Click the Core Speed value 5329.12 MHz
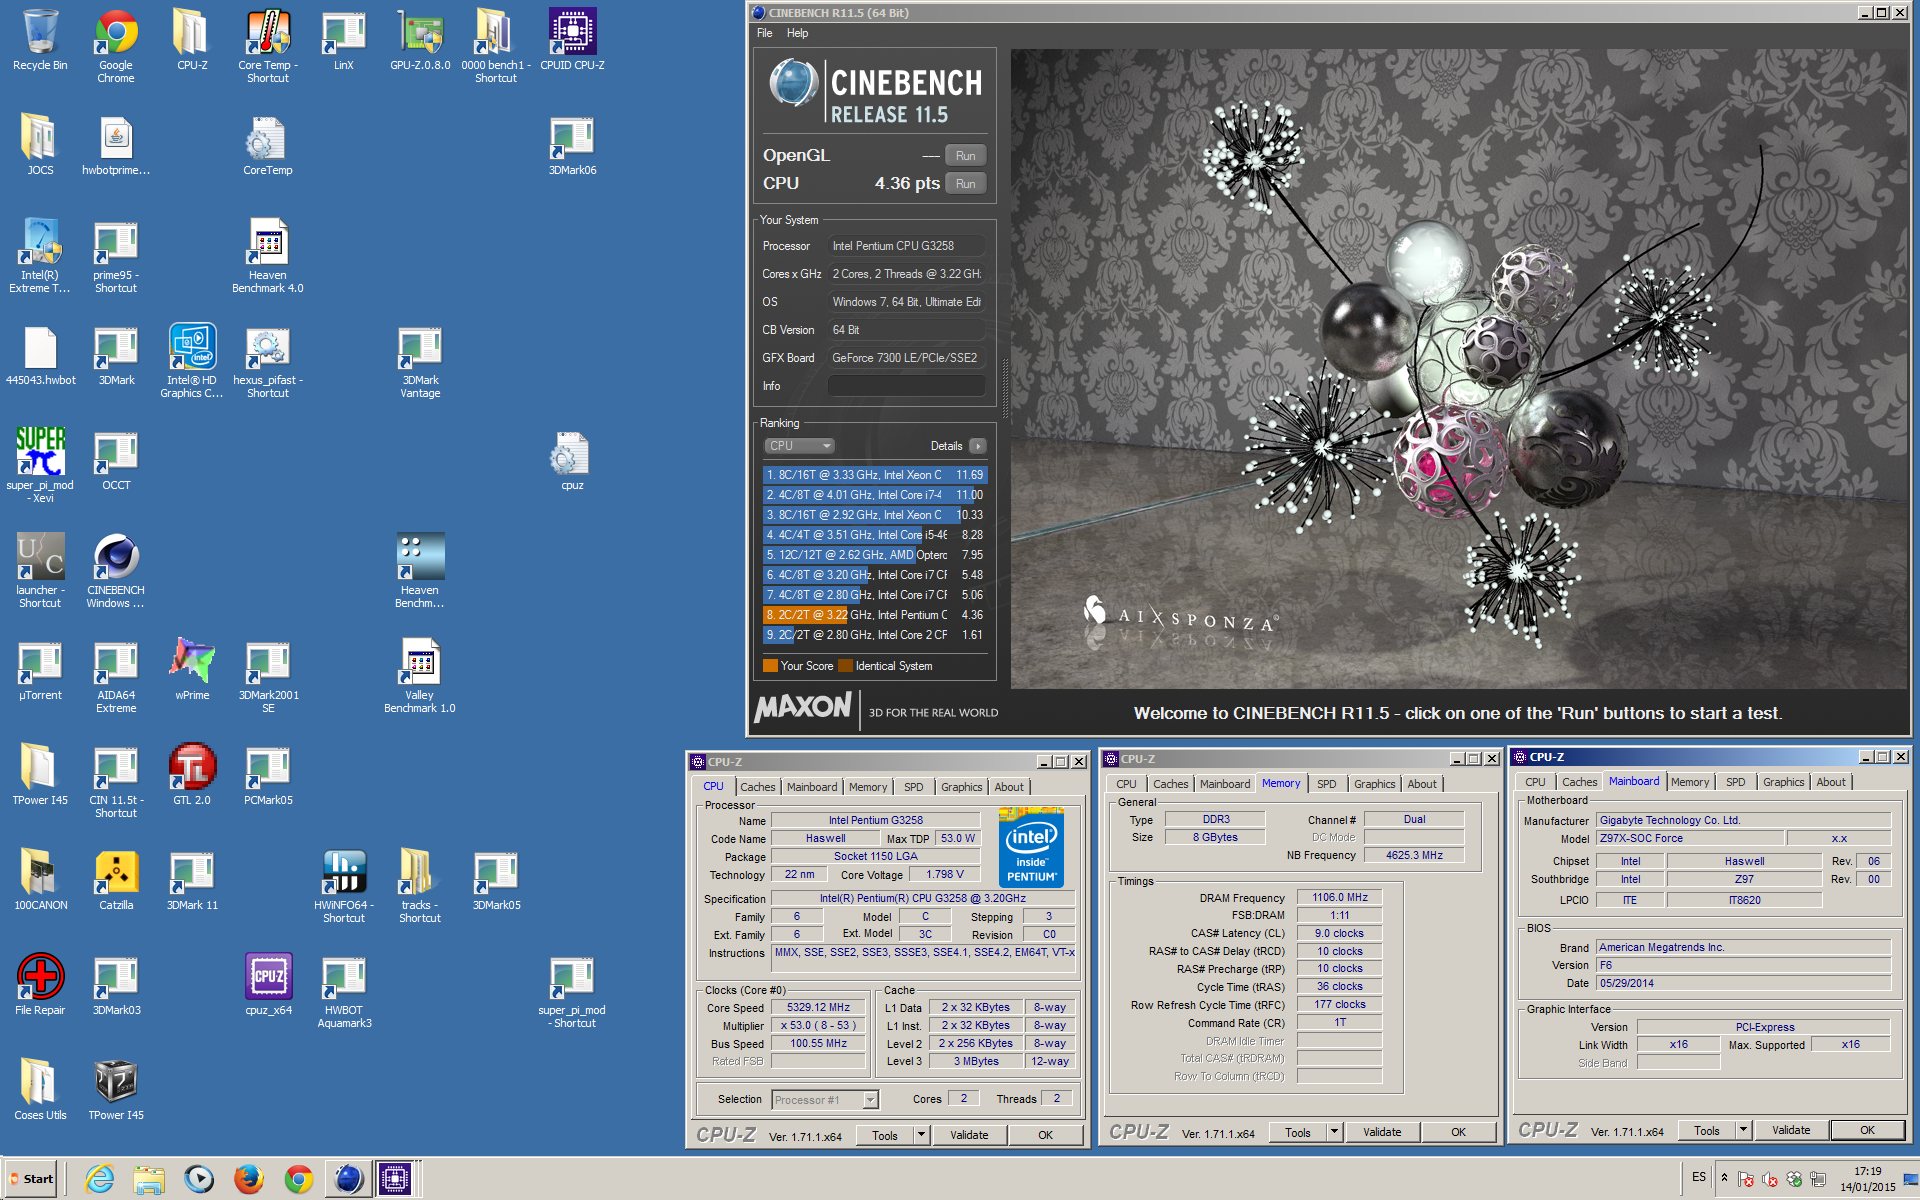The height and width of the screenshot is (1200, 1920). pyautogui.click(x=818, y=1007)
